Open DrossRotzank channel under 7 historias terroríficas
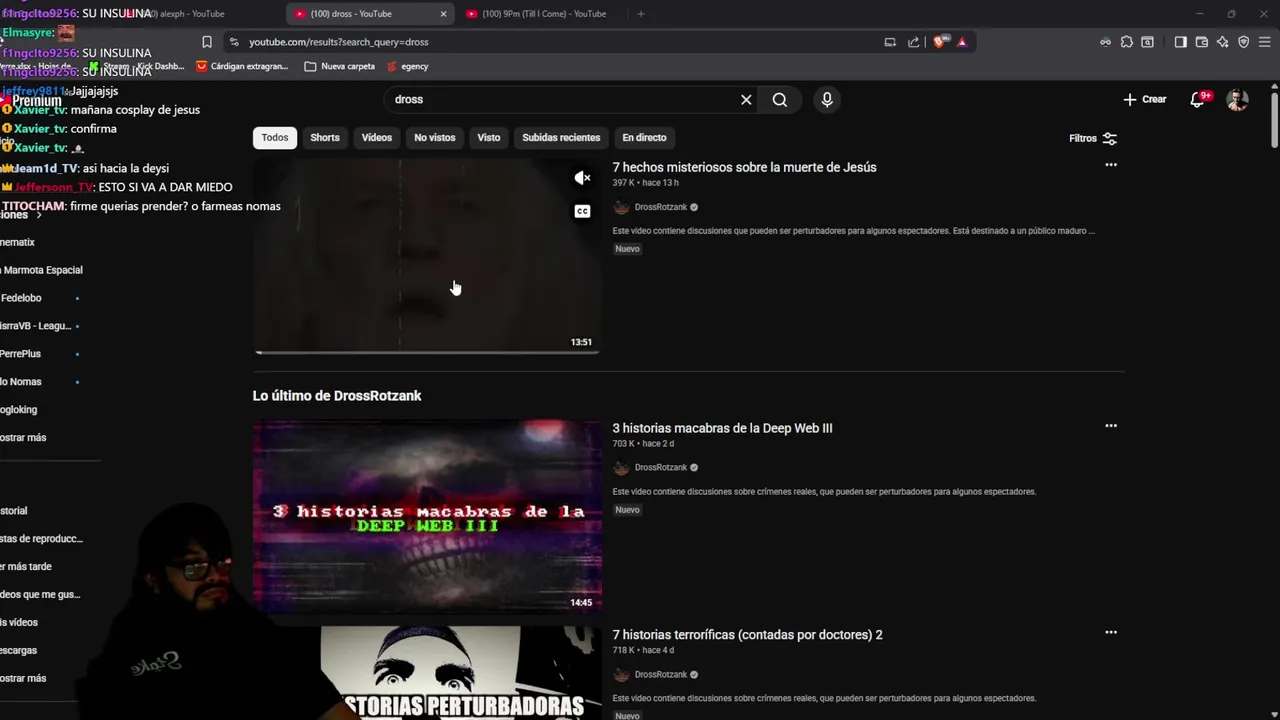The width and height of the screenshot is (1280, 720). click(660, 675)
